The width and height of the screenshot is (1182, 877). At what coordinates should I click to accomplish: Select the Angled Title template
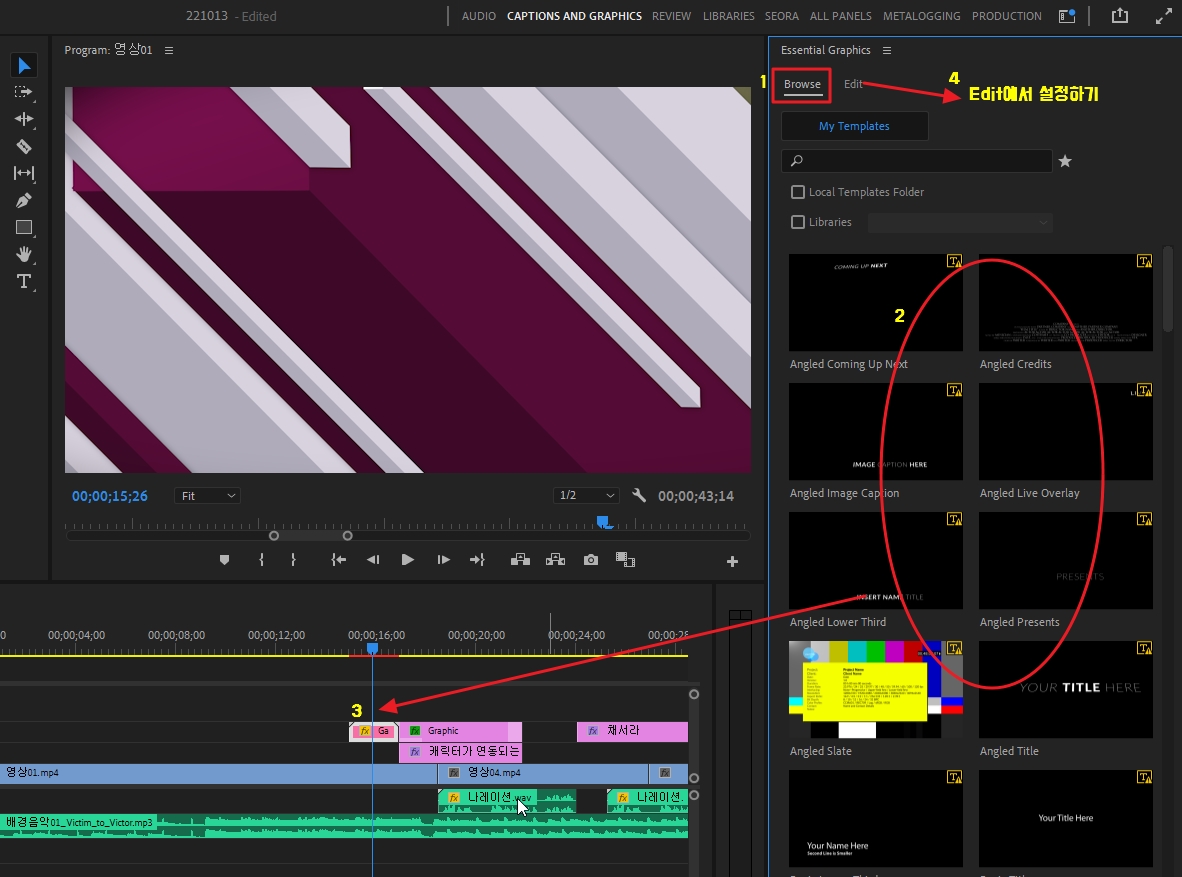pyautogui.click(x=1066, y=689)
